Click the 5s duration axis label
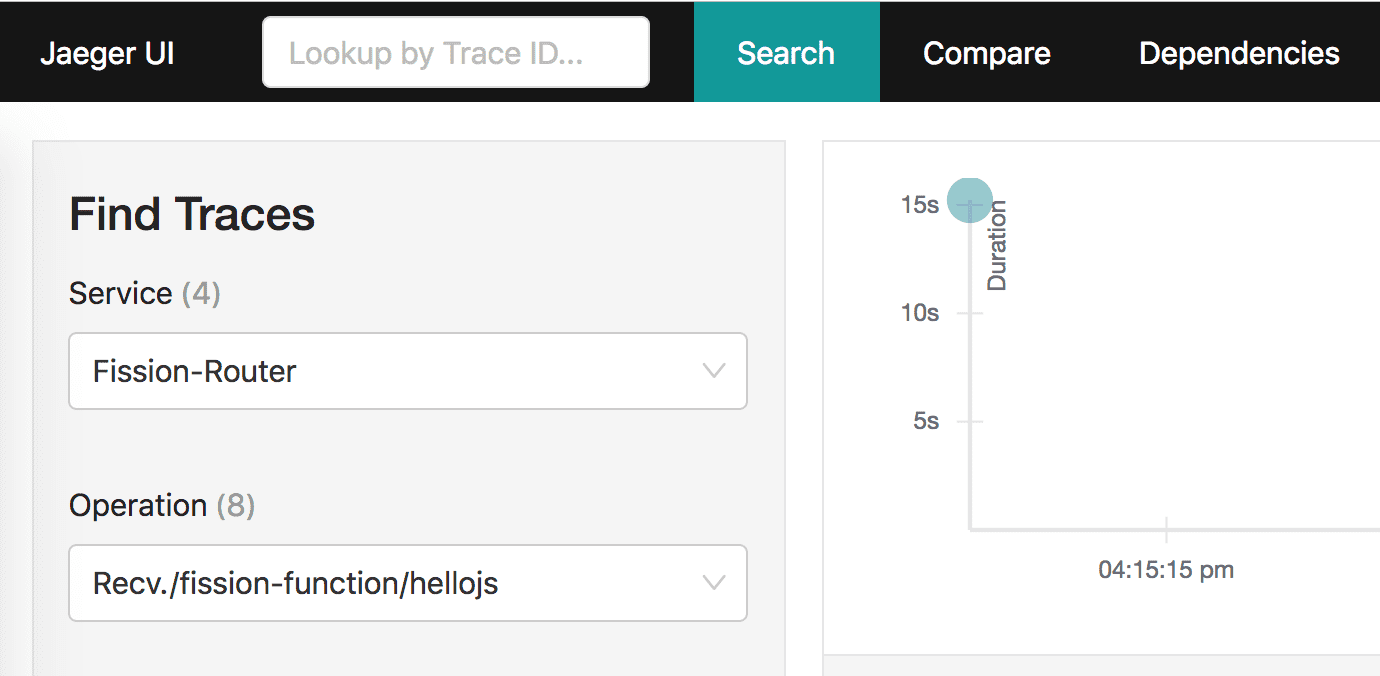The width and height of the screenshot is (1380, 676). 925,421
